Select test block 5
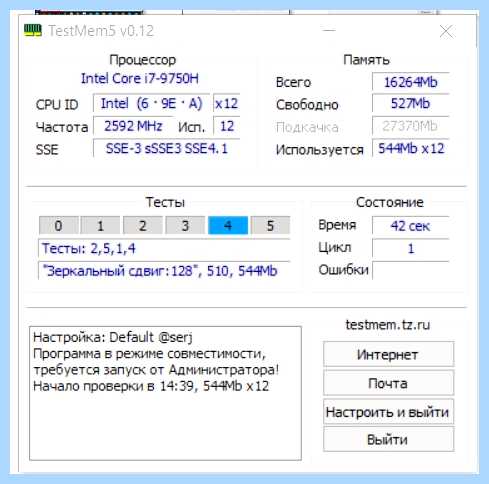The image size is (489, 484). click(270, 226)
